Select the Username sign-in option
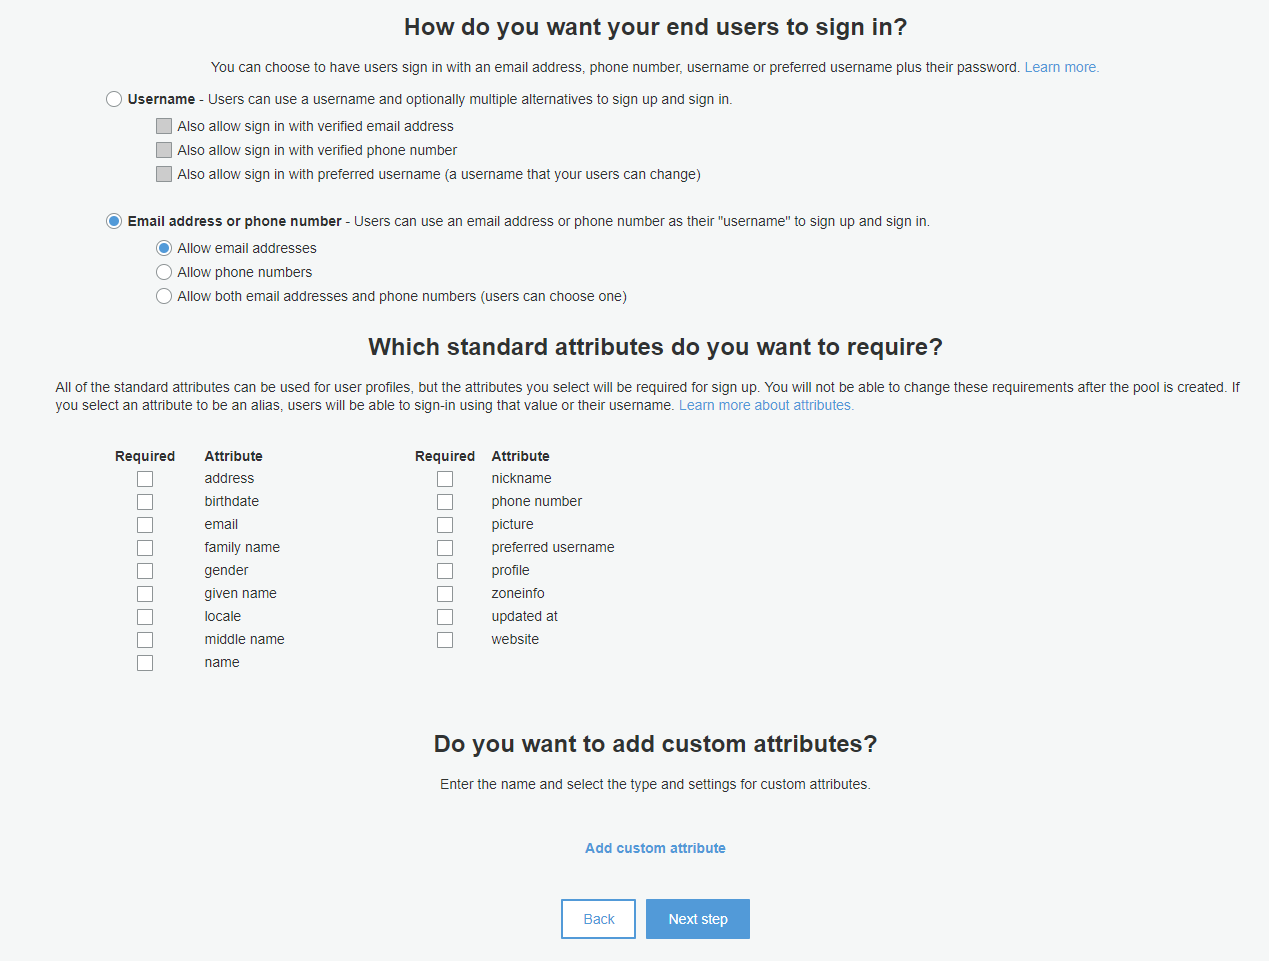This screenshot has width=1269, height=961. click(x=113, y=99)
